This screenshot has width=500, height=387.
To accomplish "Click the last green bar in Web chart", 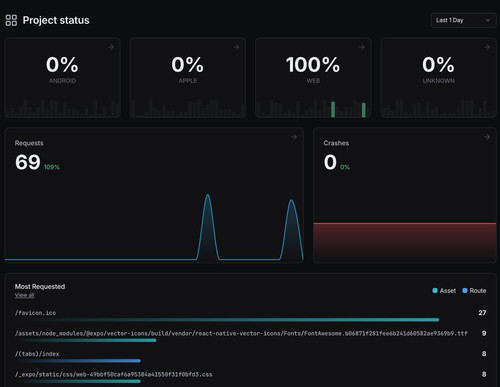I will click(x=364, y=110).
